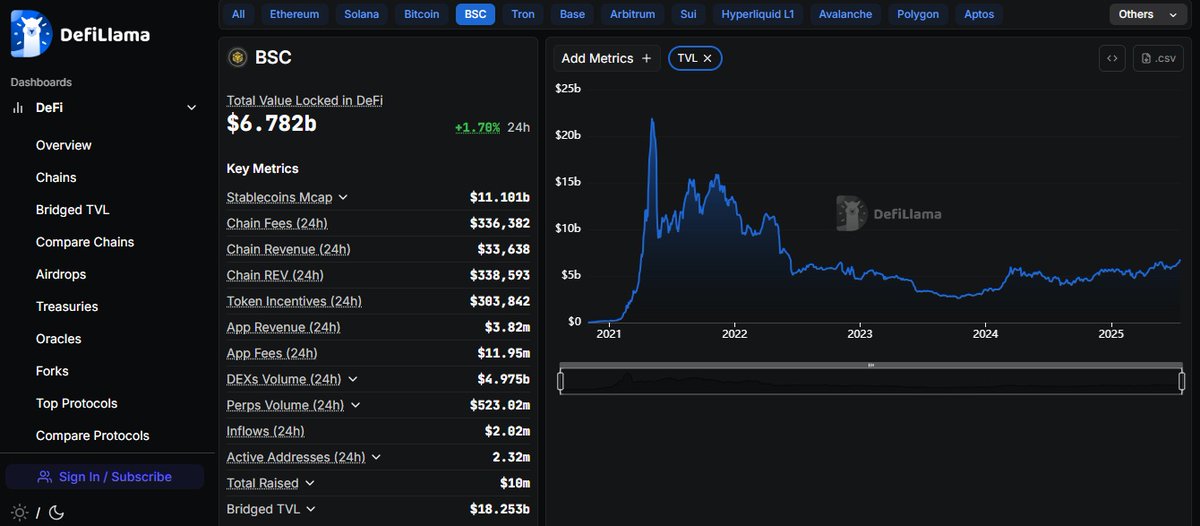Open the Oracles sidebar link
The width and height of the screenshot is (1200, 526).
(x=59, y=339)
